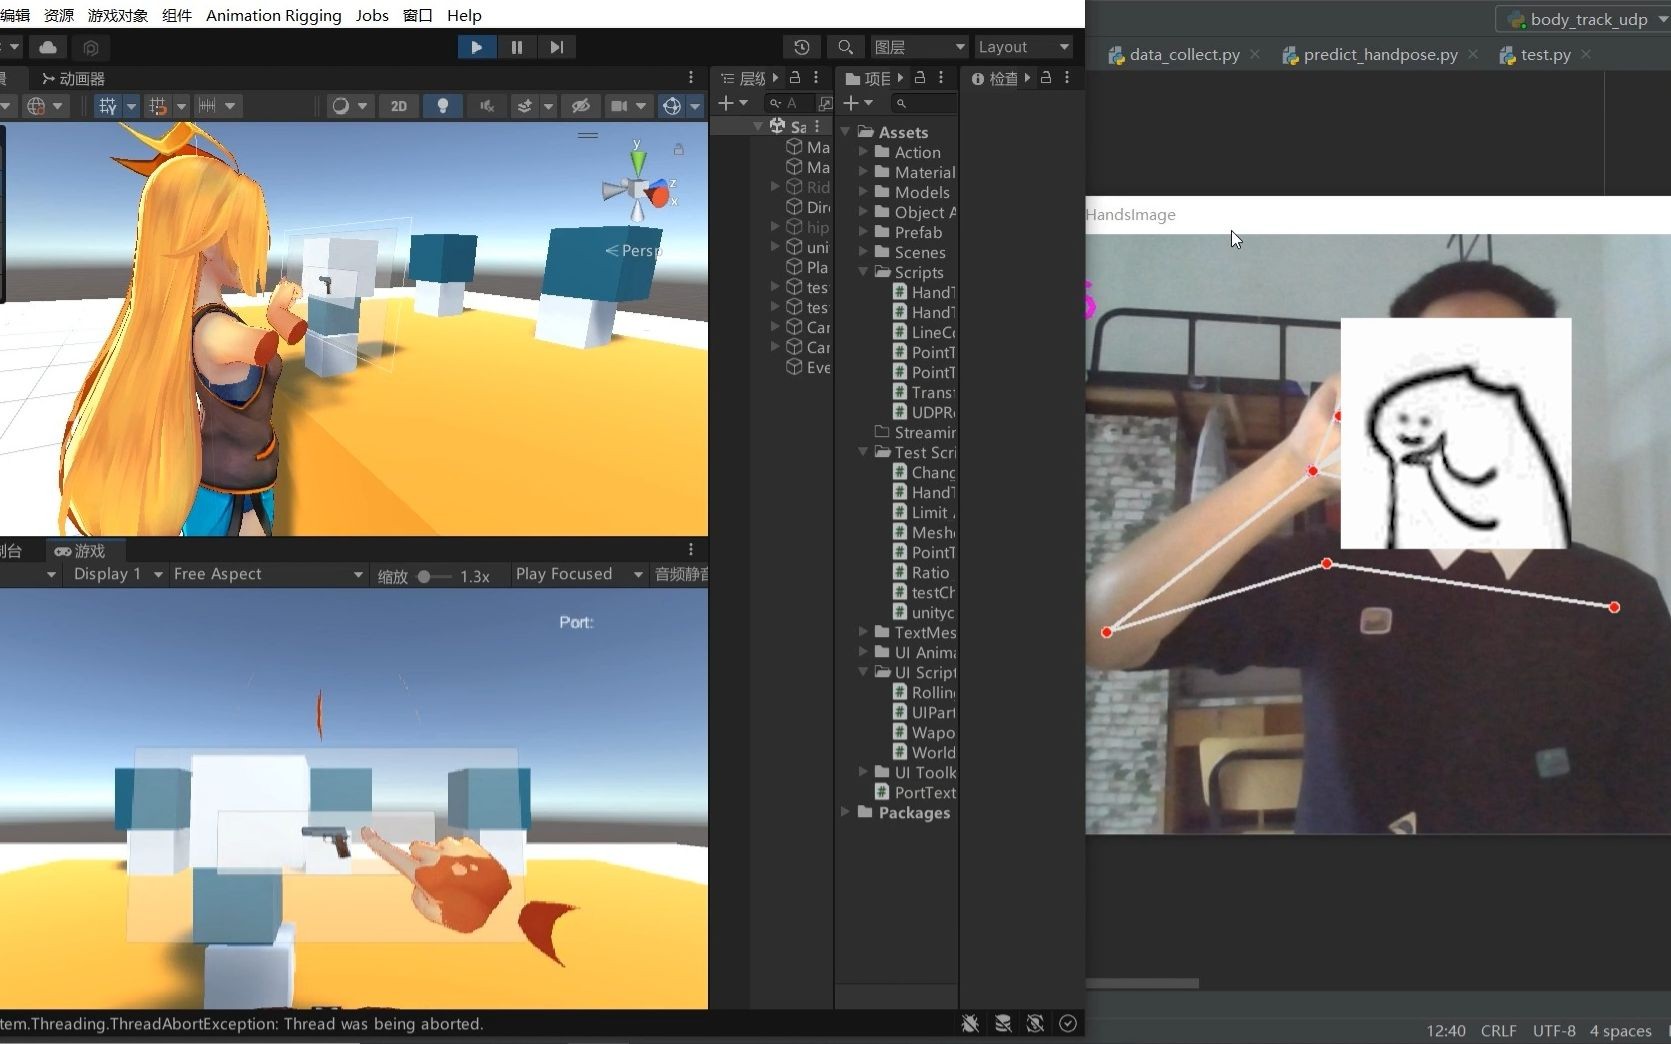Screen dimensions: 1671x1044
Task: Toggle scene lighting bulb icon
Action: 442,106
